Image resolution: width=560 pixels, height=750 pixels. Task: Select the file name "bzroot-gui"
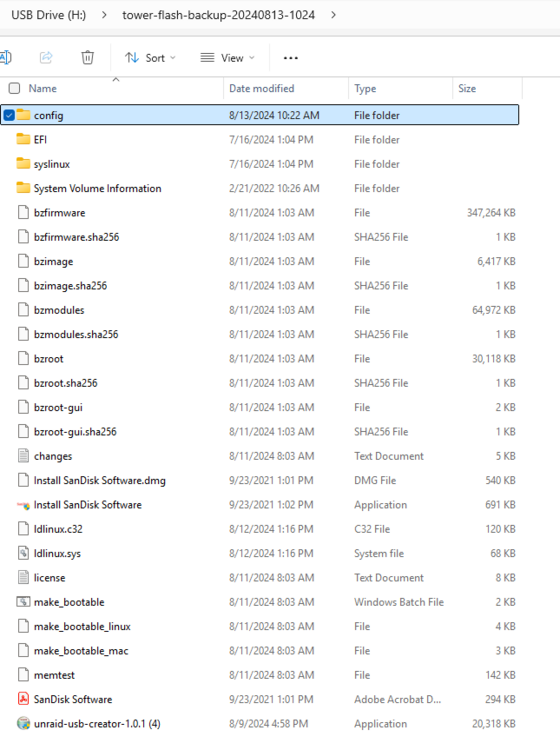(58, 408)
